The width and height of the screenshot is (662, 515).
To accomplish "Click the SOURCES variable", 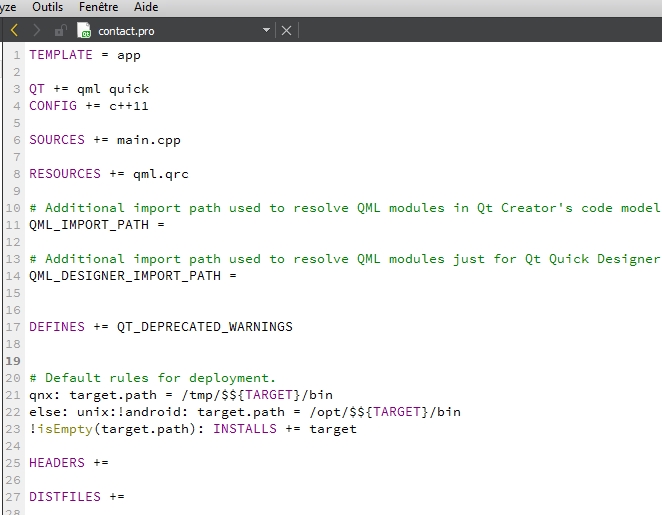I will pyautogui.click(x=57, y=140).
